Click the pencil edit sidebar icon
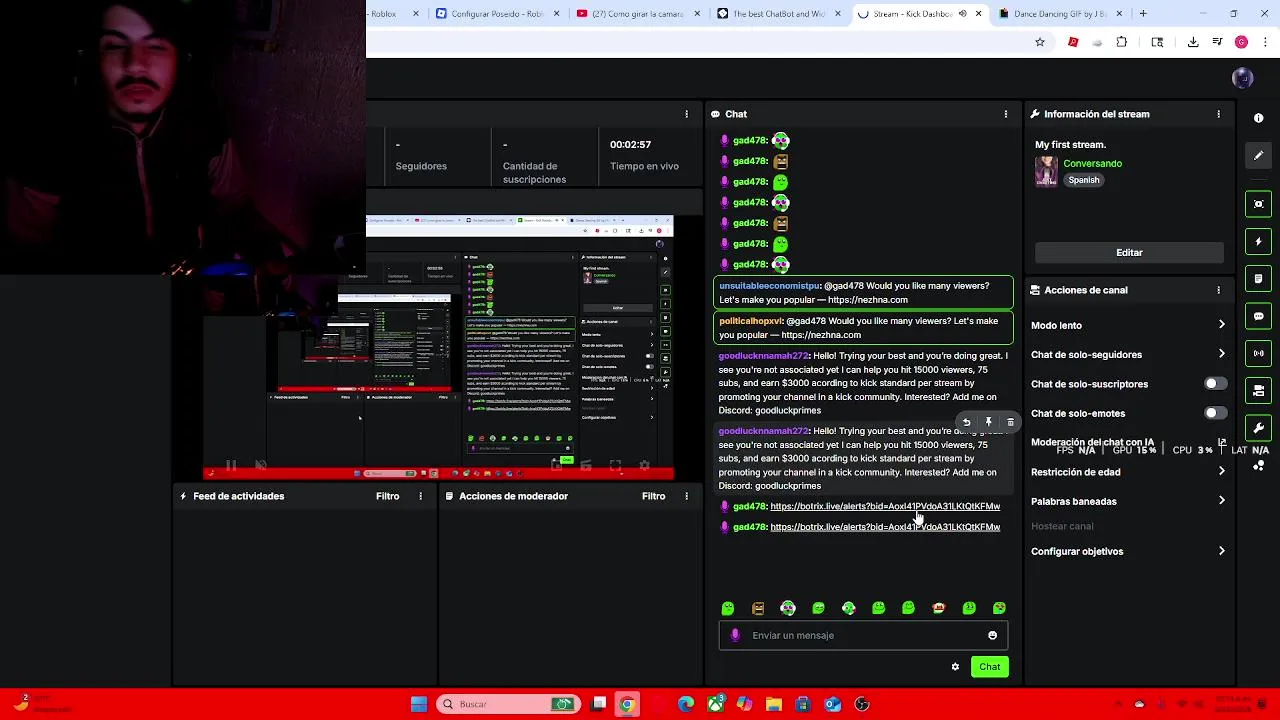Screen dimensions: 1280x720 point(1258,155)
